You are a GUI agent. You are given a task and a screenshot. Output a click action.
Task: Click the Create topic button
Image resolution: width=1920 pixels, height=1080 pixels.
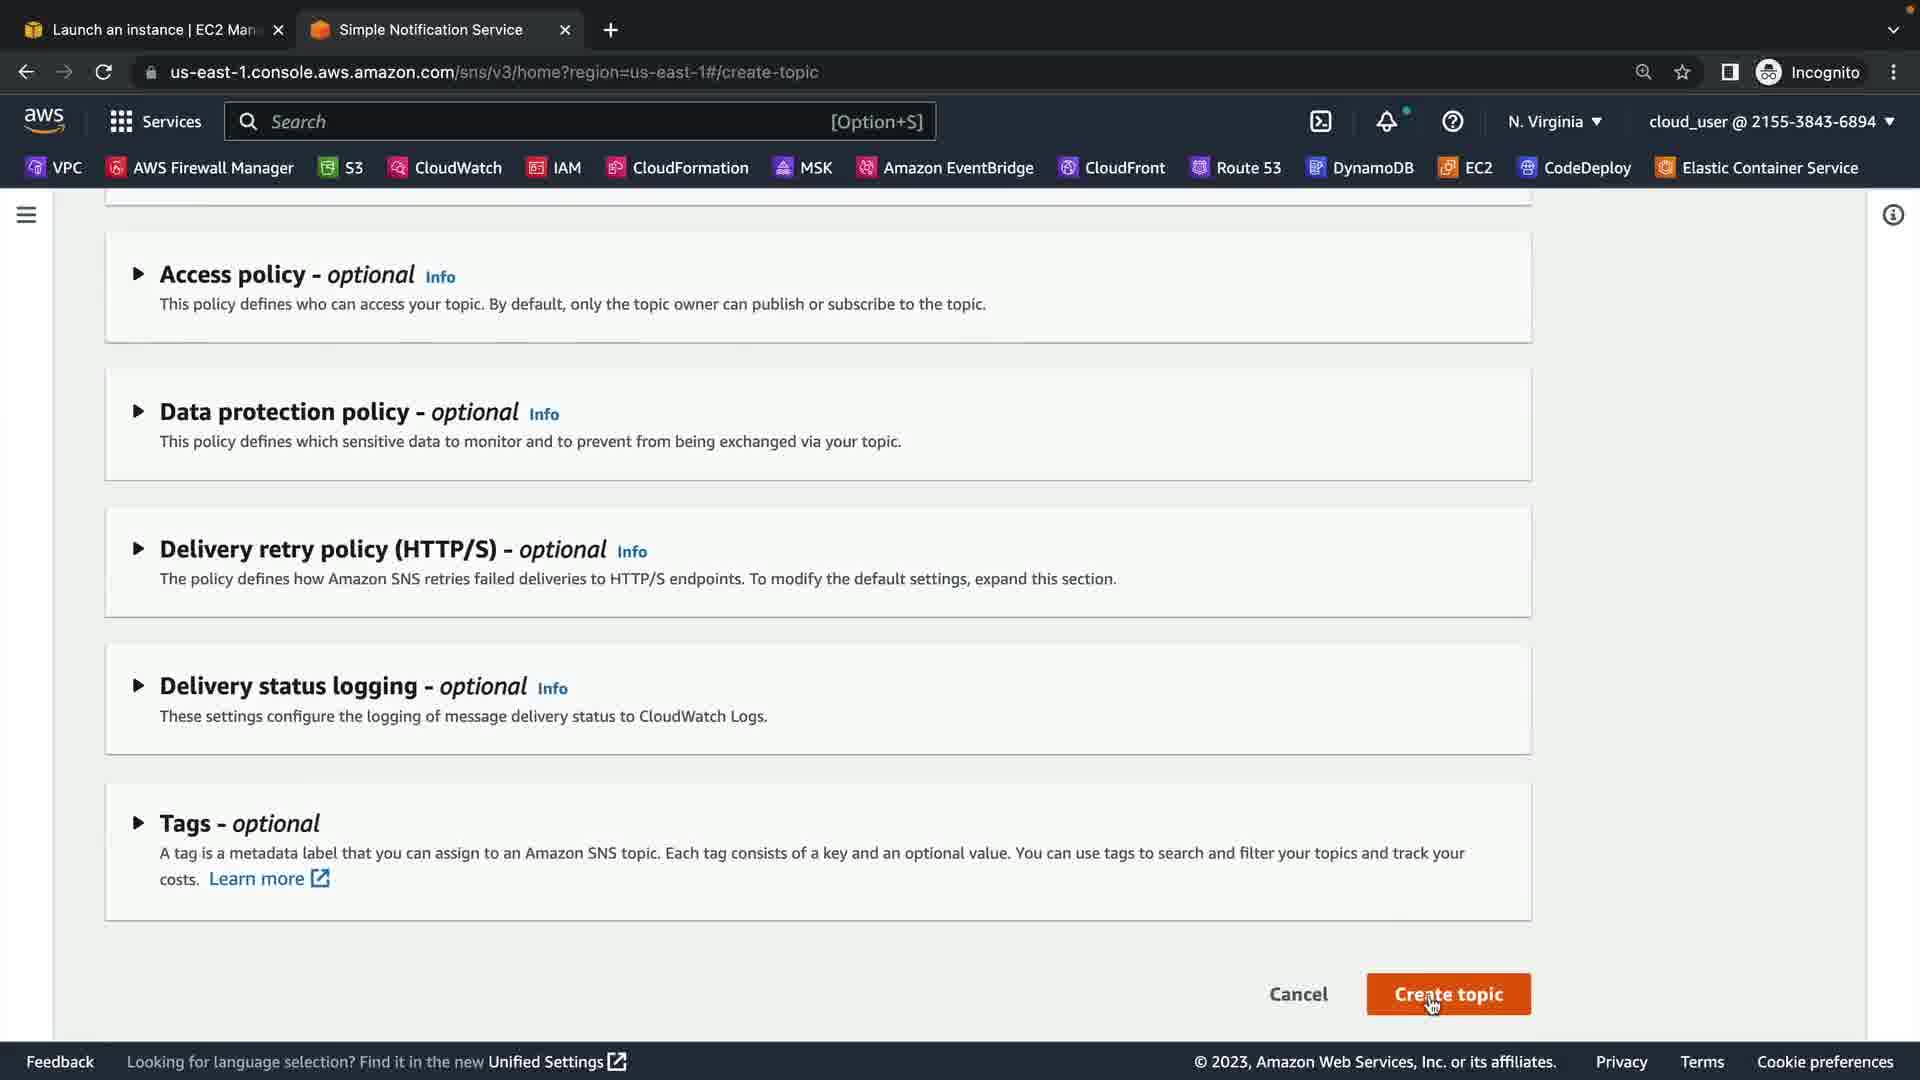(1448, 994)
